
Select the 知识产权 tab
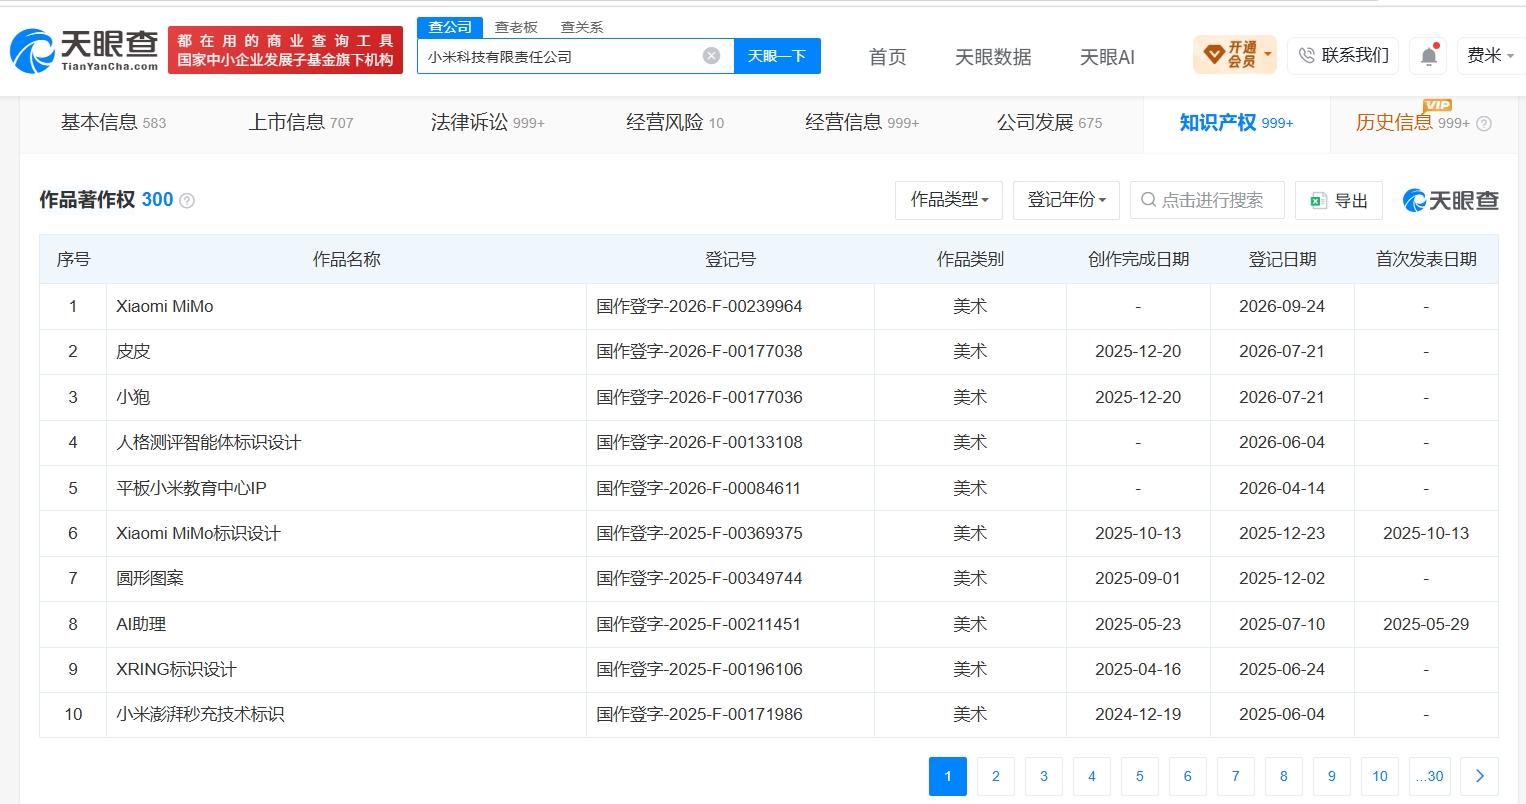[1236, 123]
